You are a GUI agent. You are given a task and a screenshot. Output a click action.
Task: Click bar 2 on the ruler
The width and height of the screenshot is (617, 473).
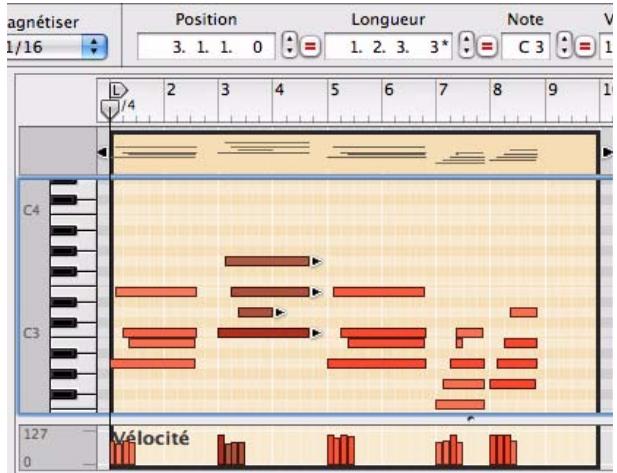[x=171, y=90]
